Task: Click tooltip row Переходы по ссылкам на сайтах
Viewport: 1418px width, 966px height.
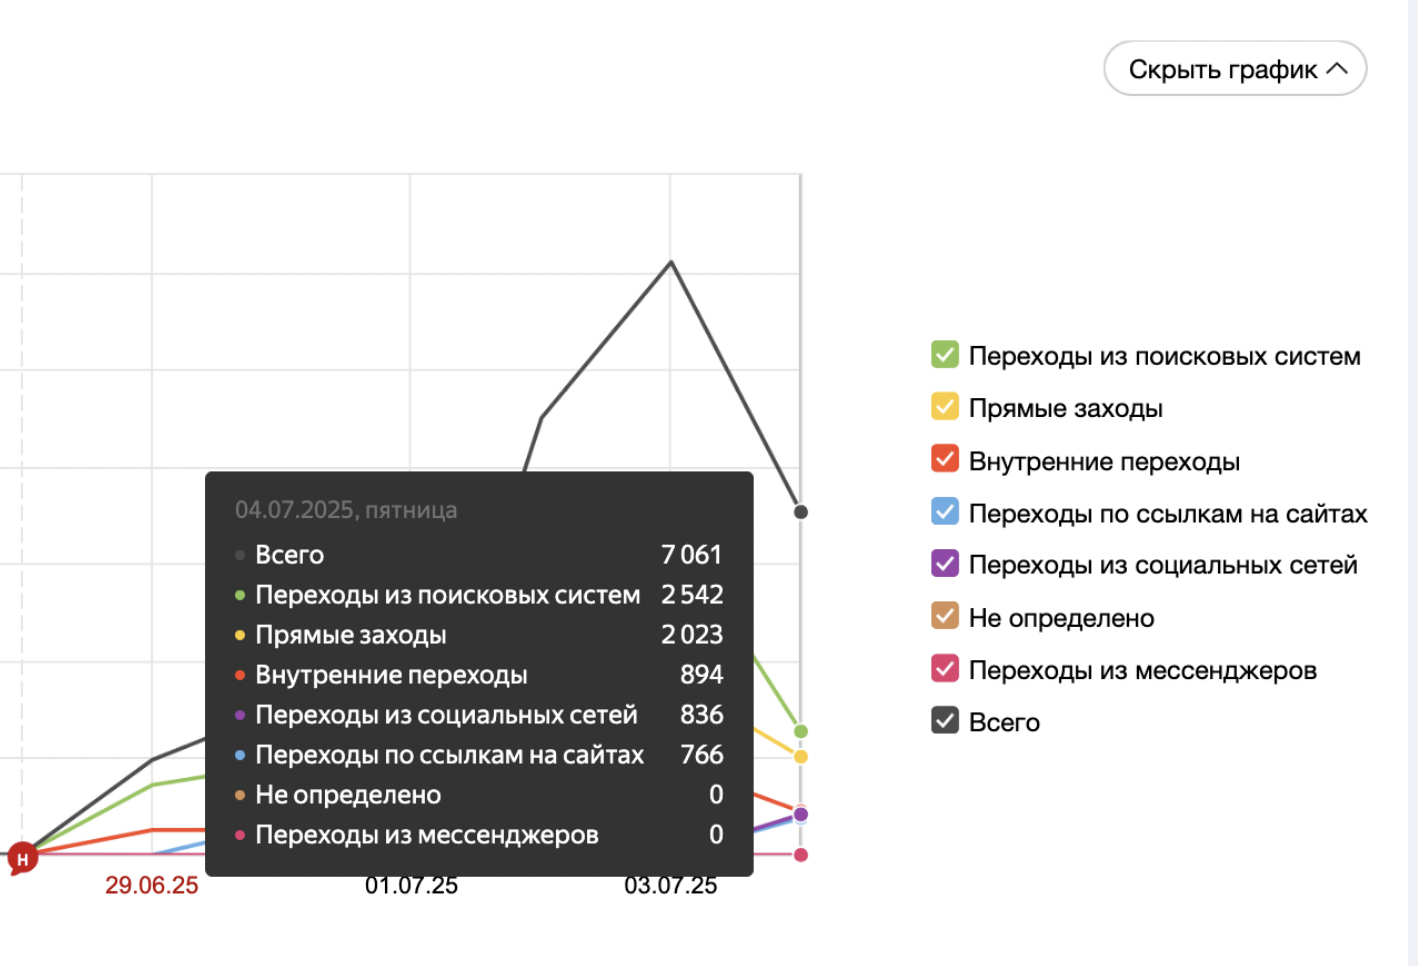Action: click(x=449, y=755)
